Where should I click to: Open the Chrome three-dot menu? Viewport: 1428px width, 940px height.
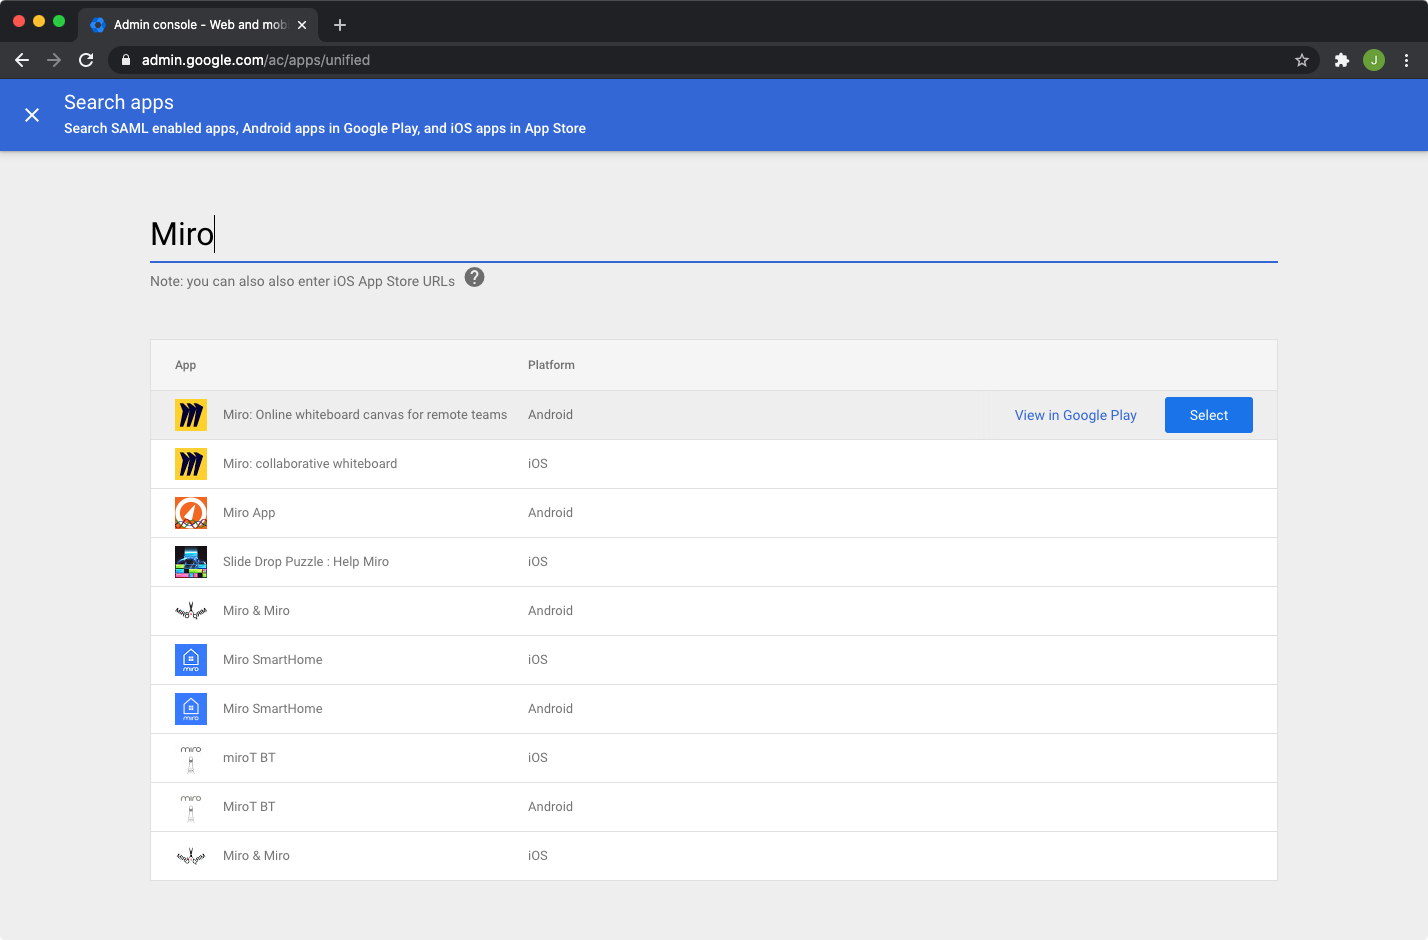pyautogui.click(x=1406, y=60)
